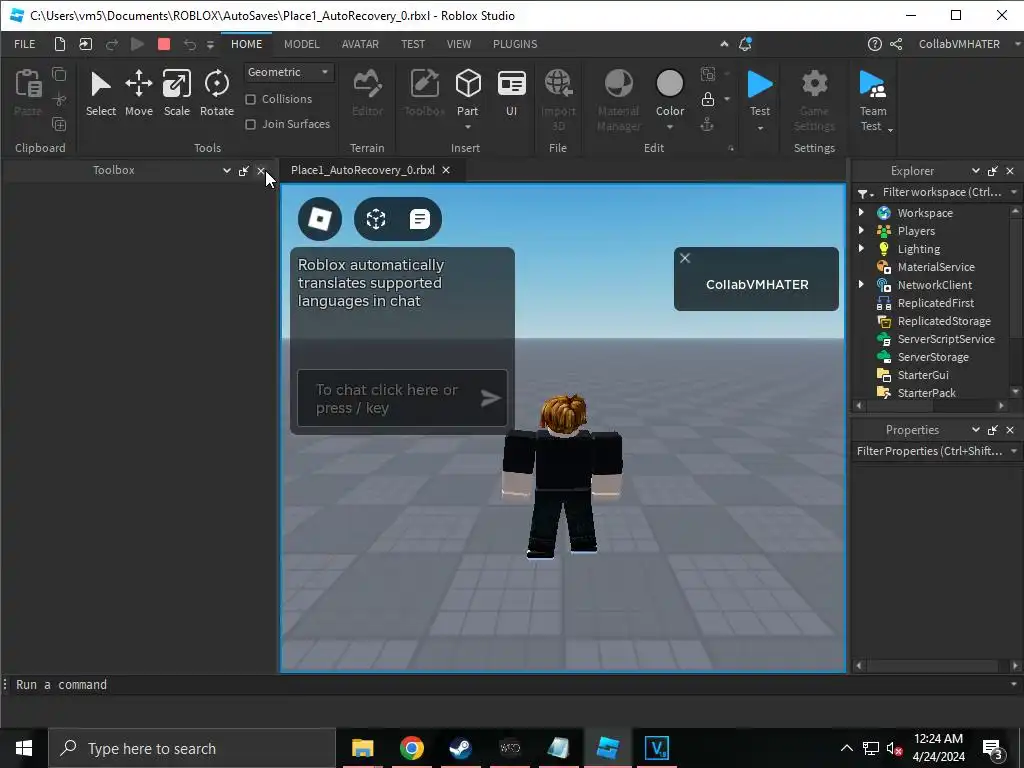Click the in-game chat input box
Image resolution: width=1024 pixels, height=768 pixels.
(402, 398)
